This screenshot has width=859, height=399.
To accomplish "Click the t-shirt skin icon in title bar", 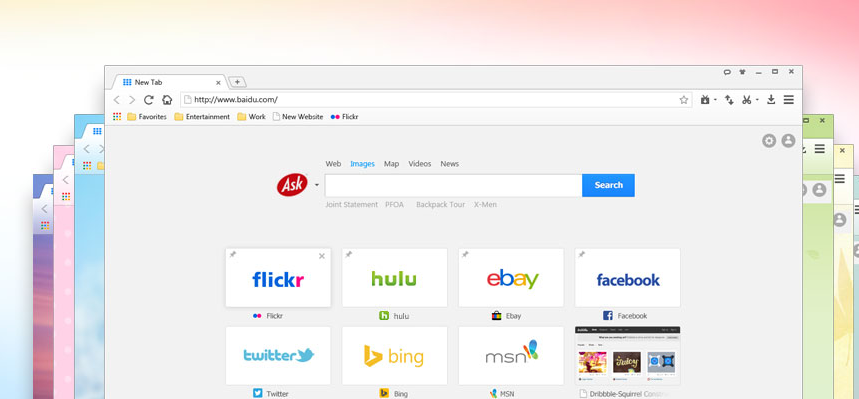I will pyautogui.click(x=743, y=72).
